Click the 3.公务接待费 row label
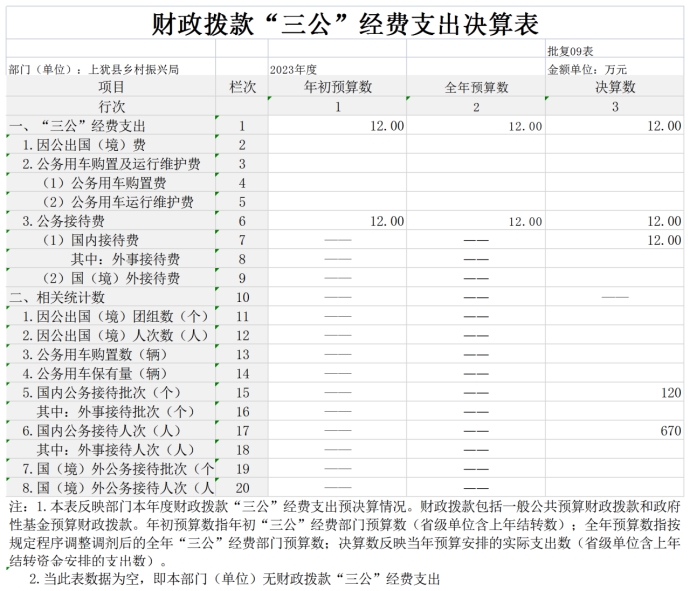 (x=64, y=221)
